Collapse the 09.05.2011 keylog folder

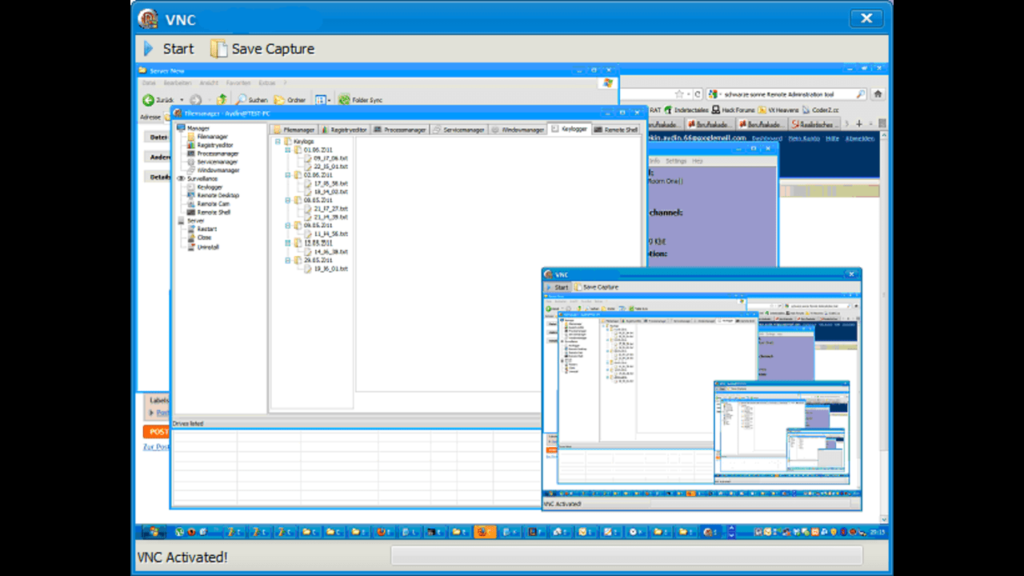pos(287,225)
